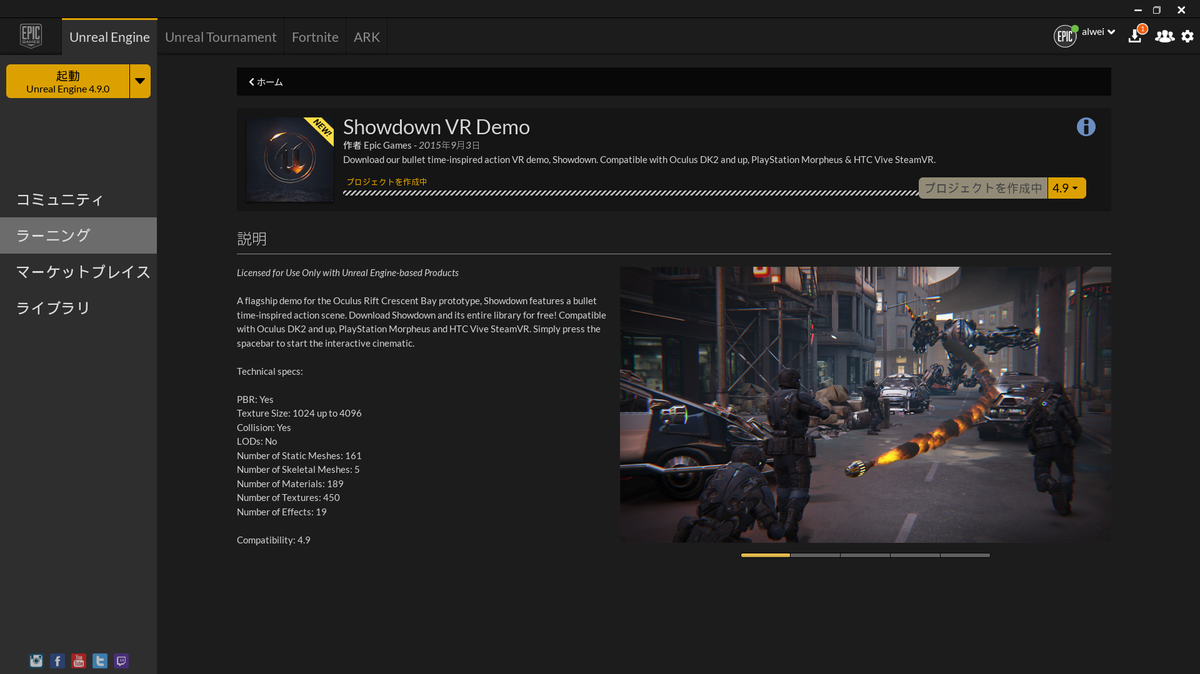This screenshot has height=674, width=1200.
Task: Expand the alwei account dropdown
Action: [1099, 32]
